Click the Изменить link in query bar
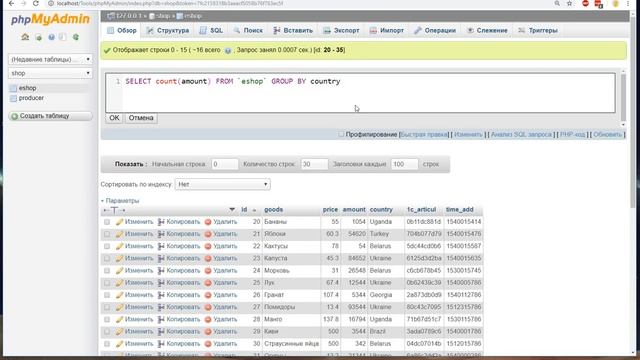The width and height of the screenshot is (640, 360). (468, 135)
